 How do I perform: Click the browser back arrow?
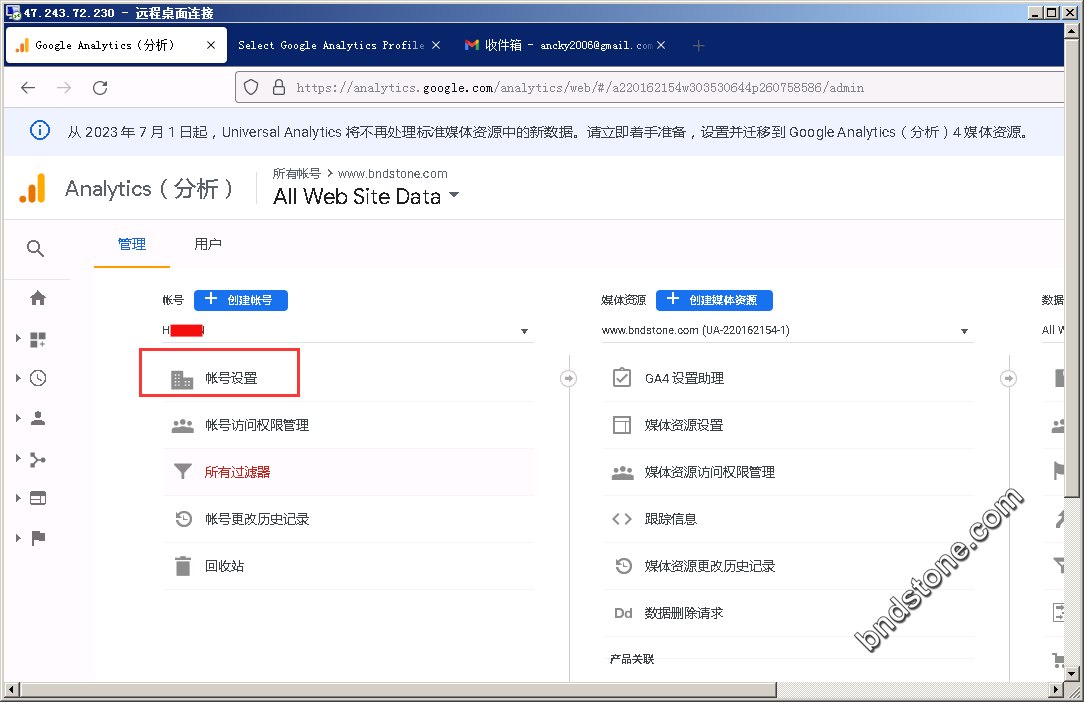coord(28,88)
